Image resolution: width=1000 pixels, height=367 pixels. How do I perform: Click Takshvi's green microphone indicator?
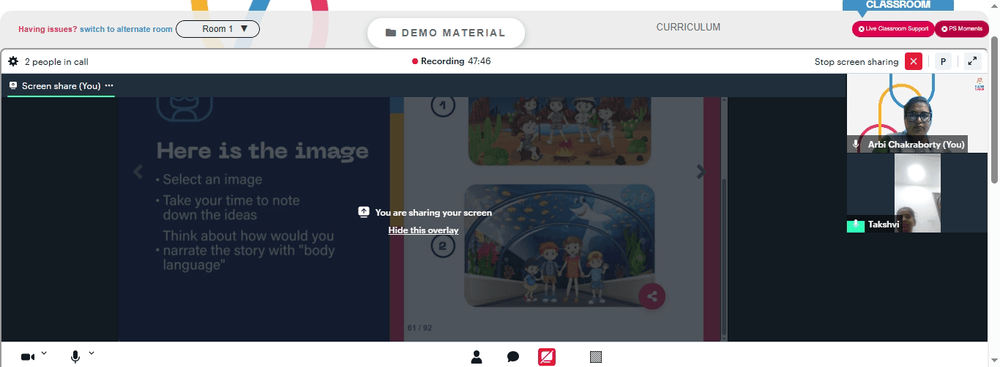pyautogui.click(x=855, y=225)
